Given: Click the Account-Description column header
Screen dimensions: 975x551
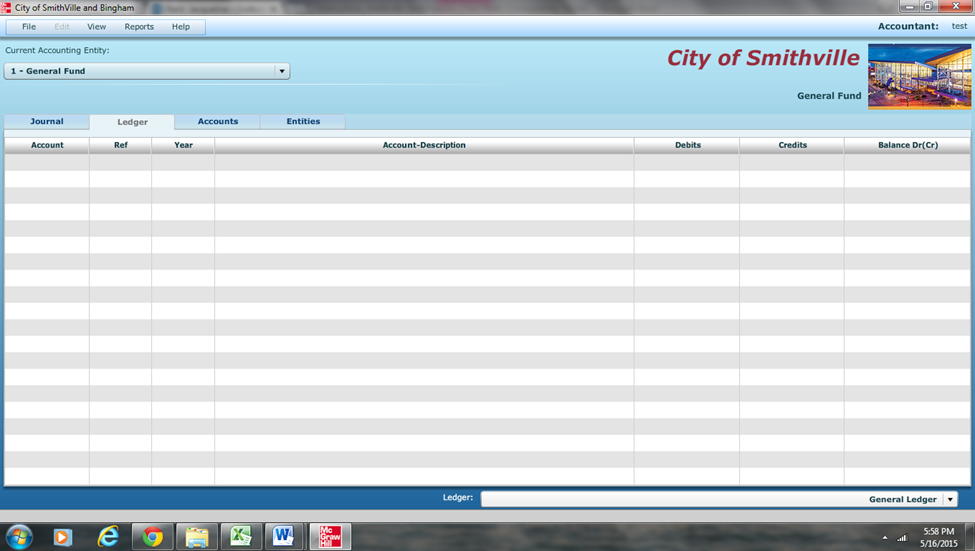Looking at the screenshot, I should pyautogui.click(x=424, y=145).
